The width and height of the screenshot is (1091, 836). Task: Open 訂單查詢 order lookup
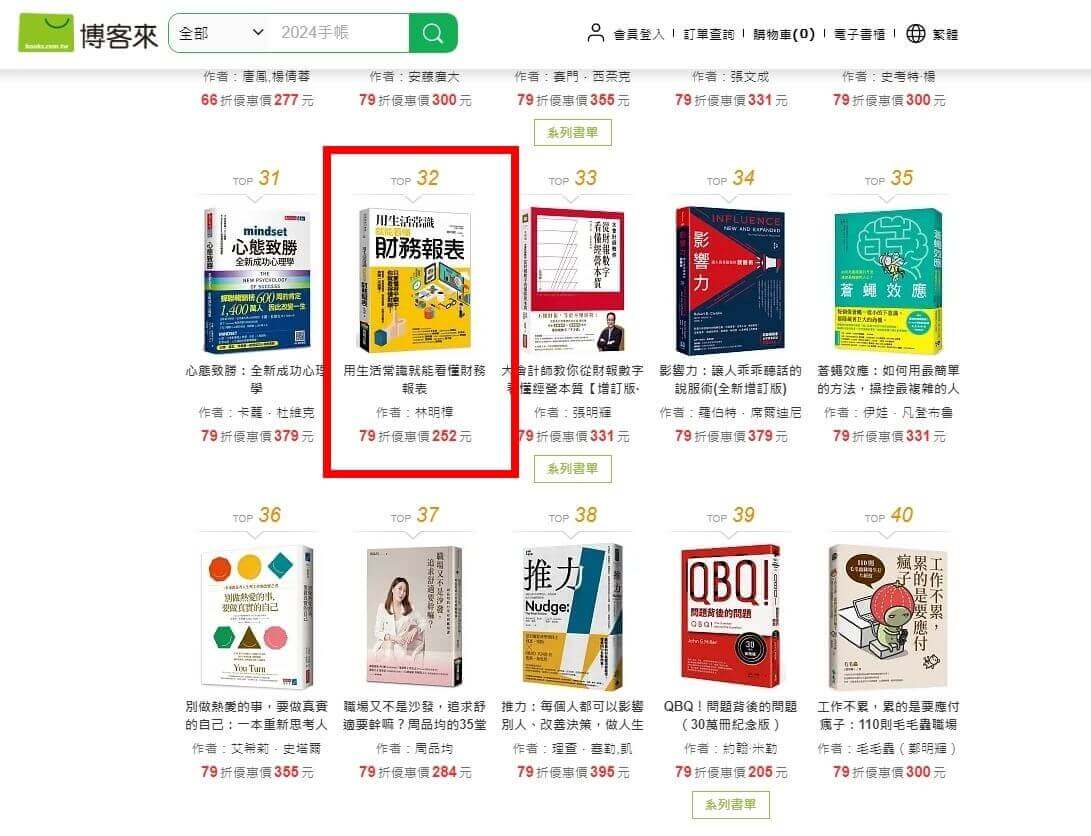pos(709,34)
